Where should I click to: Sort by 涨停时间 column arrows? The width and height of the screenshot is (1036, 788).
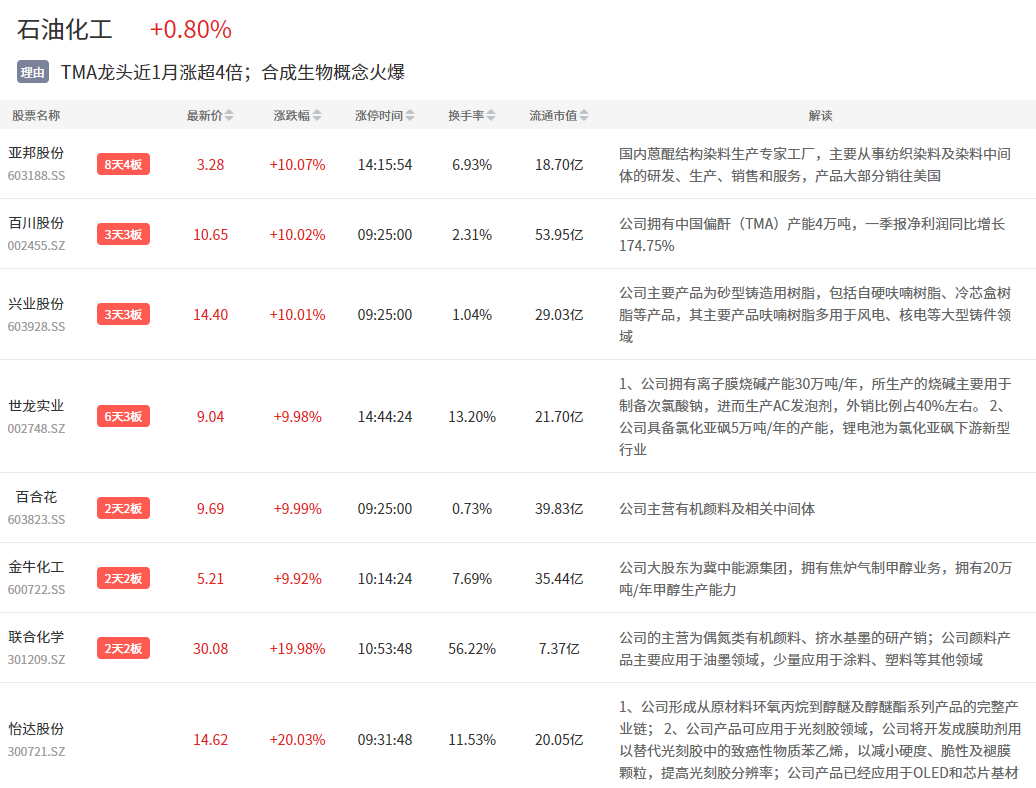point(410,116)
